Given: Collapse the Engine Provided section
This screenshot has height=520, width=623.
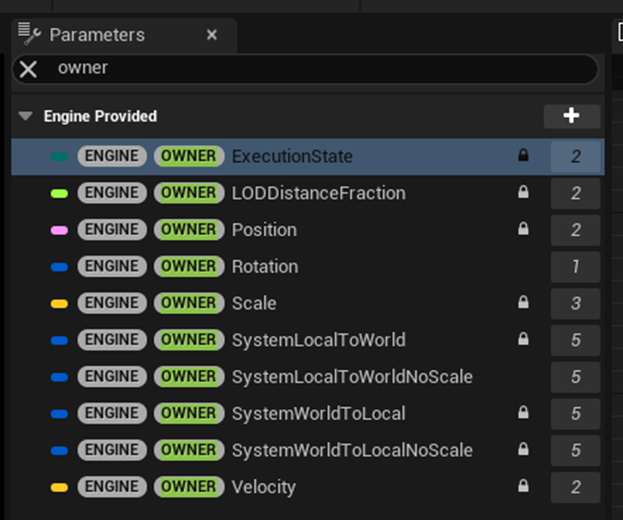Looking at the screenshot, I should coord(25,116).
